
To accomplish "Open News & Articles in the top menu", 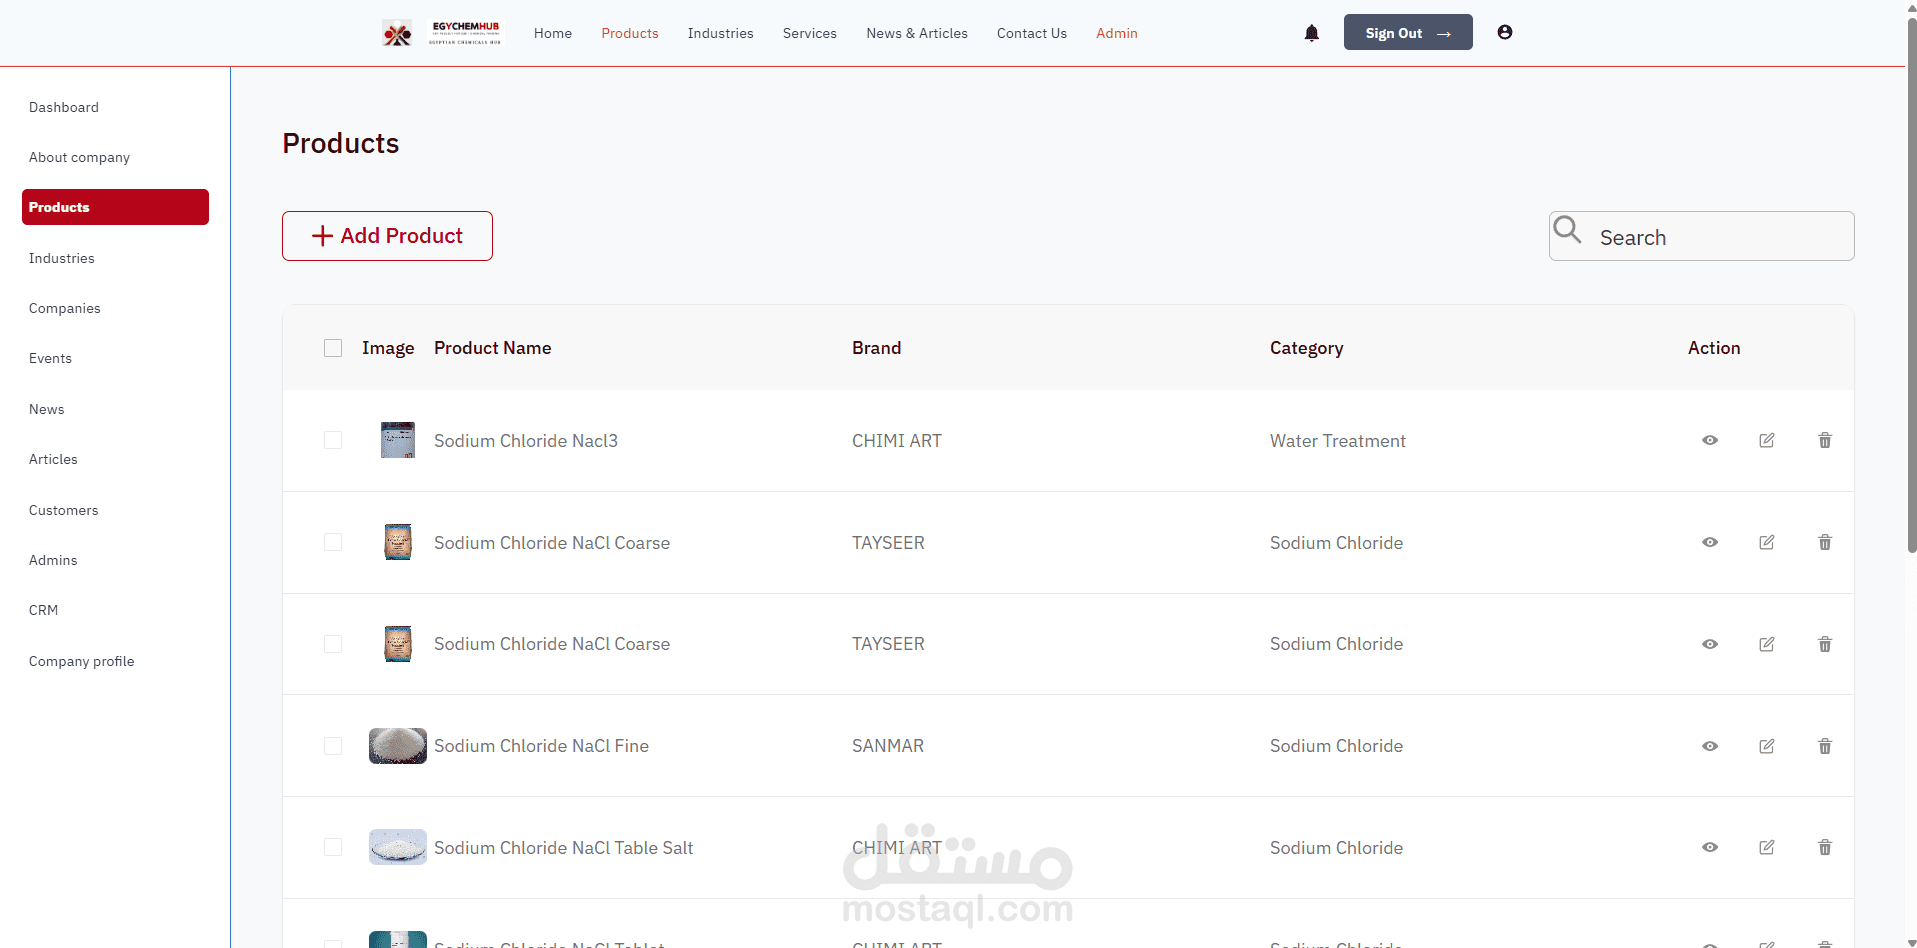I will (917, 33).
